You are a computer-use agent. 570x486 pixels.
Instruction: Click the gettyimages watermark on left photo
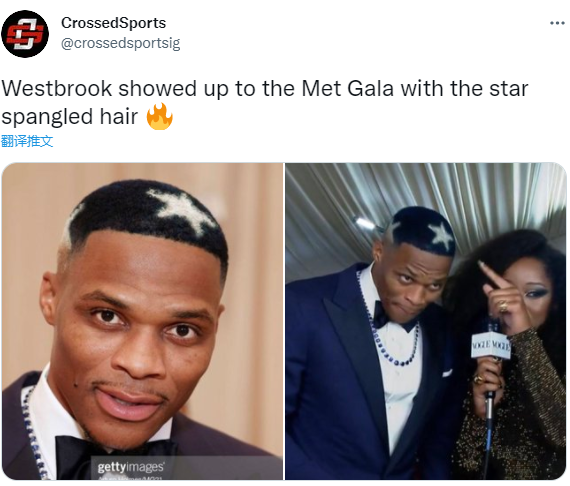(131, 466)
